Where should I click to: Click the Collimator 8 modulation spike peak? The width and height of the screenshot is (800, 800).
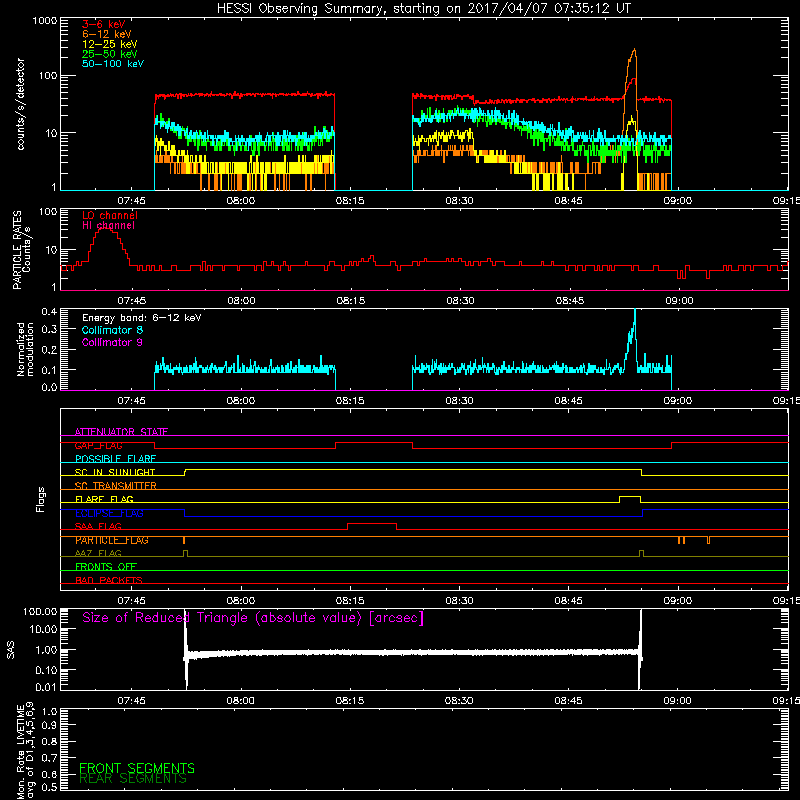click(634, 312)
